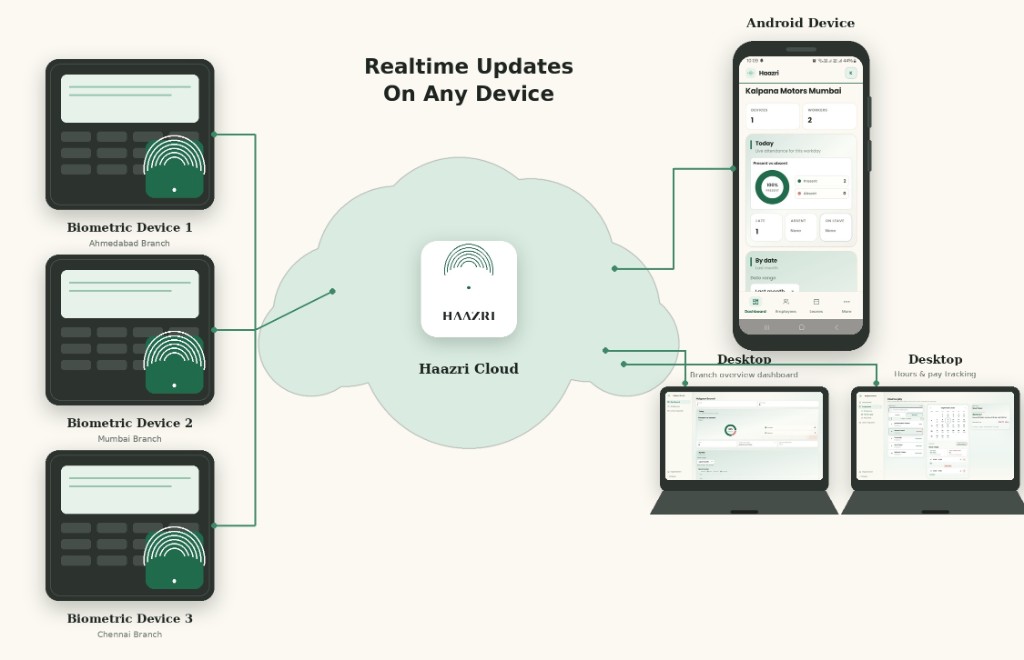Open the Late count card on phone
1024x660 pixels.
(766, 227)
